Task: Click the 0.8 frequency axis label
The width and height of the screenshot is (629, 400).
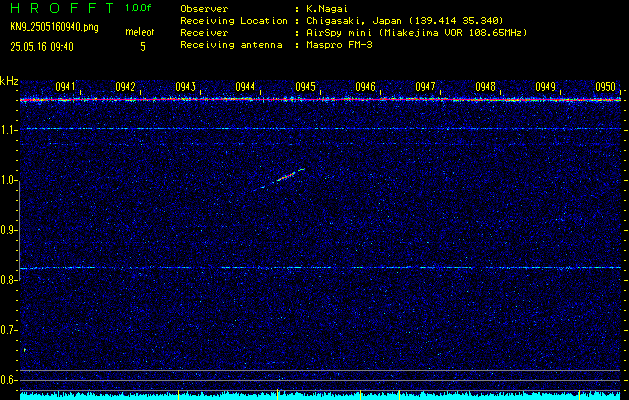Action: coord(8,280)
